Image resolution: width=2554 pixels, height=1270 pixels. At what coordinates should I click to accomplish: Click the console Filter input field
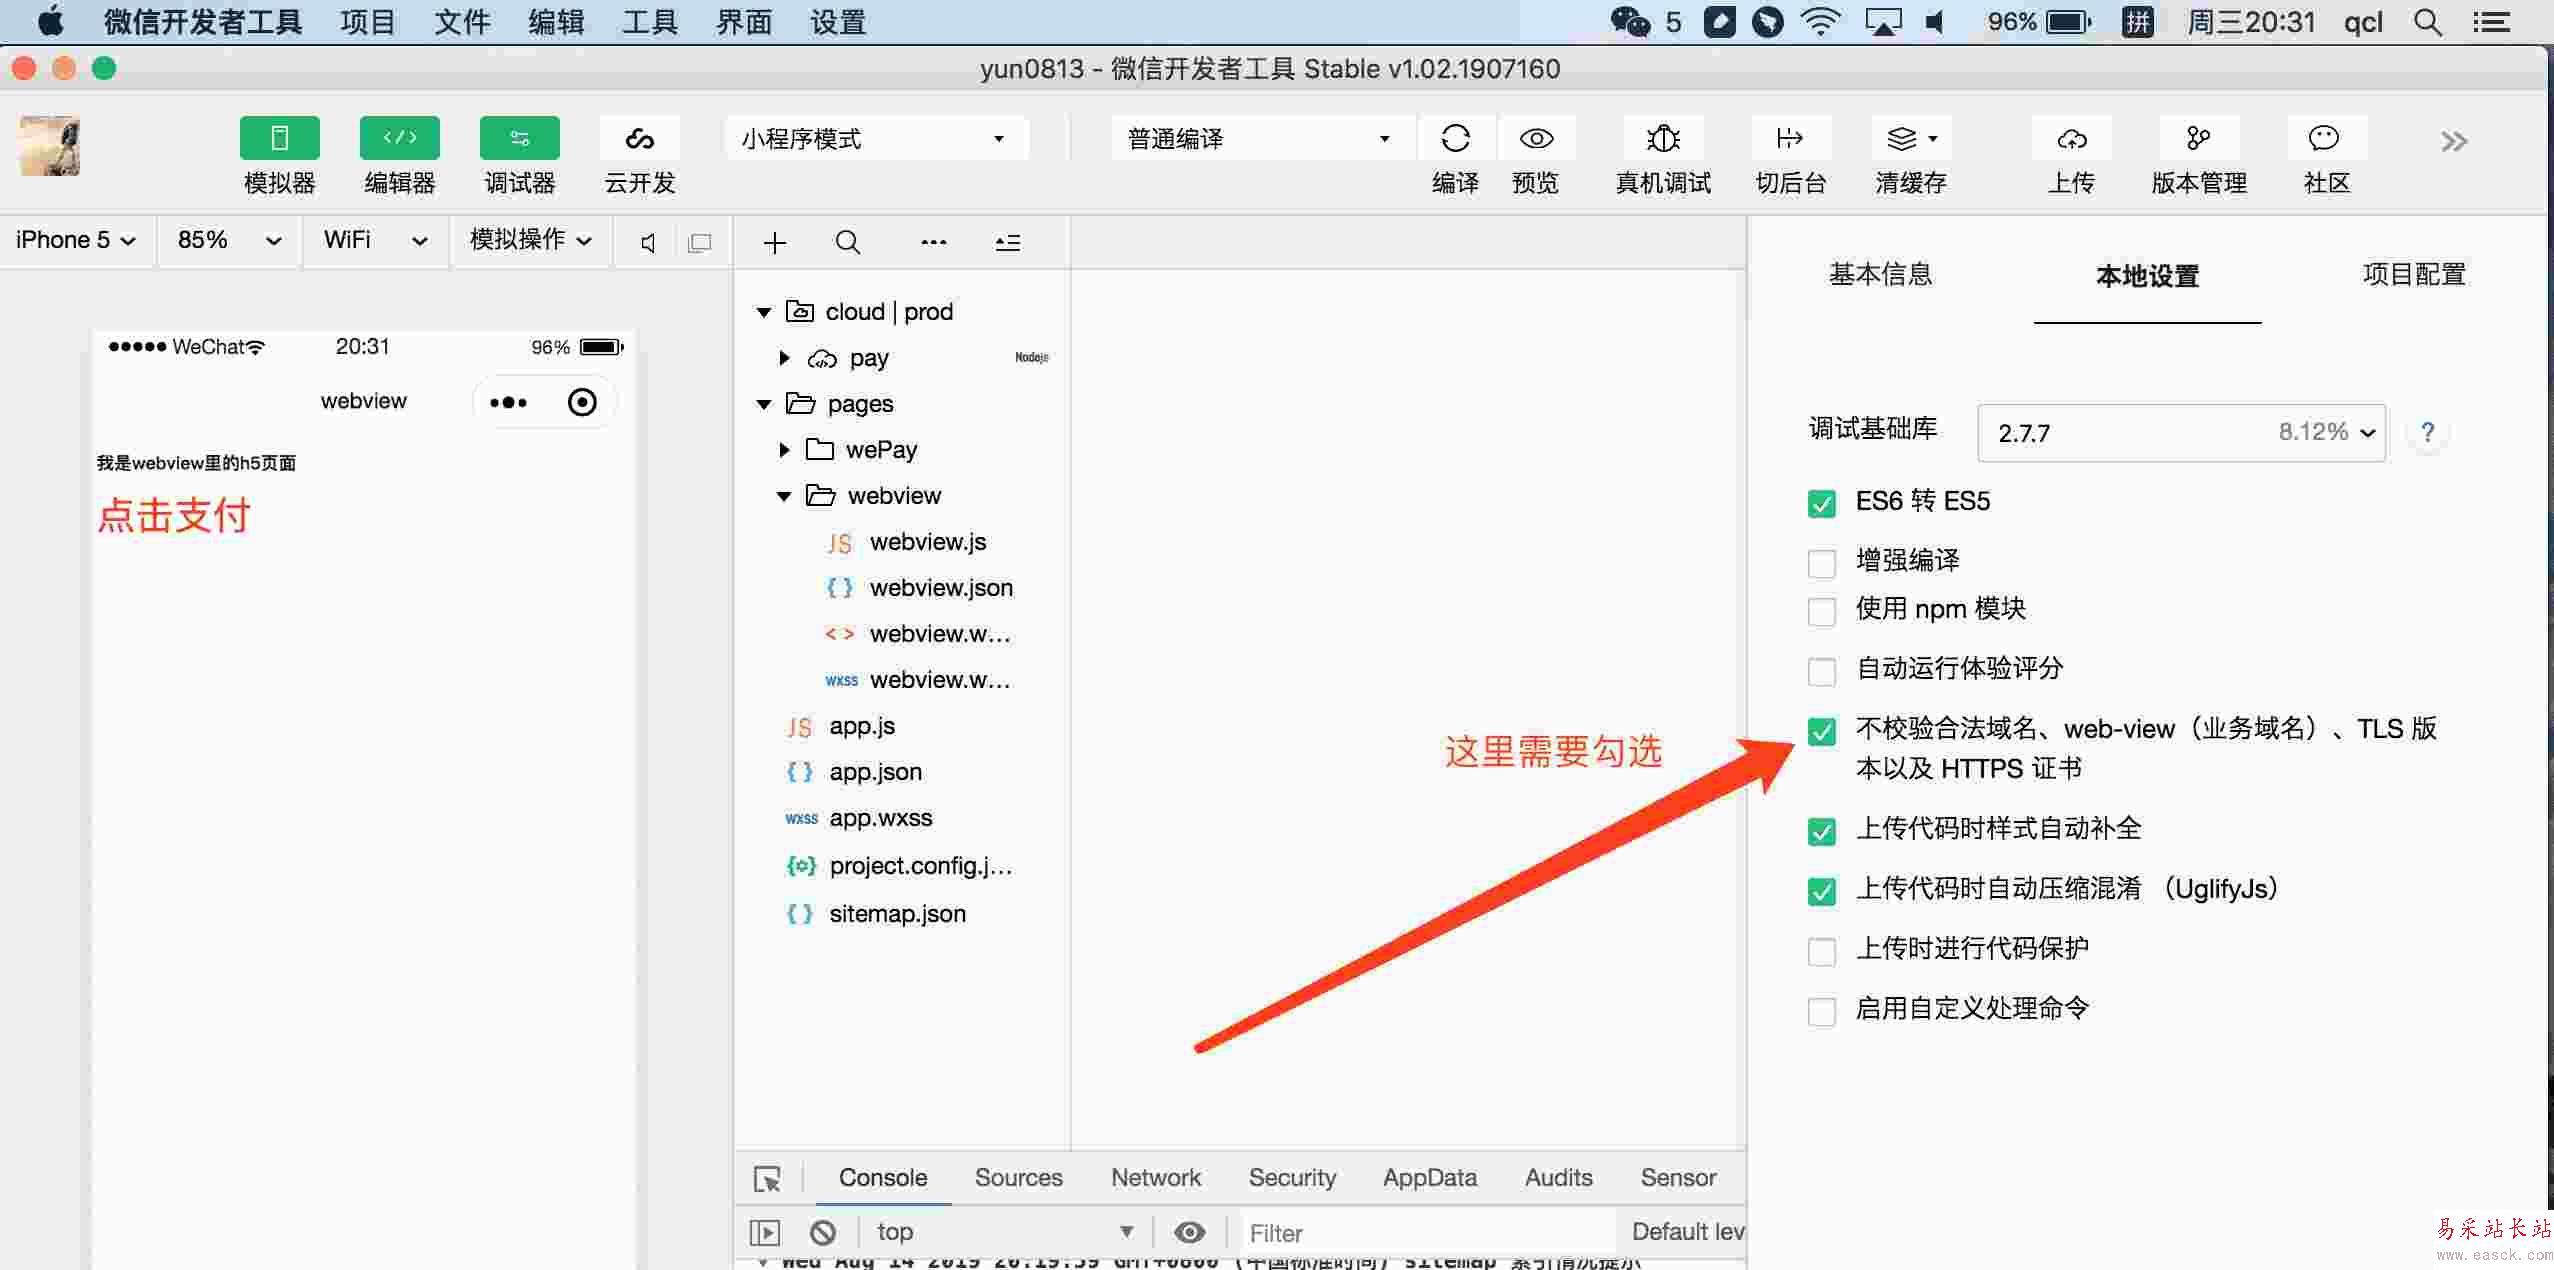tap(1420, 1233)
